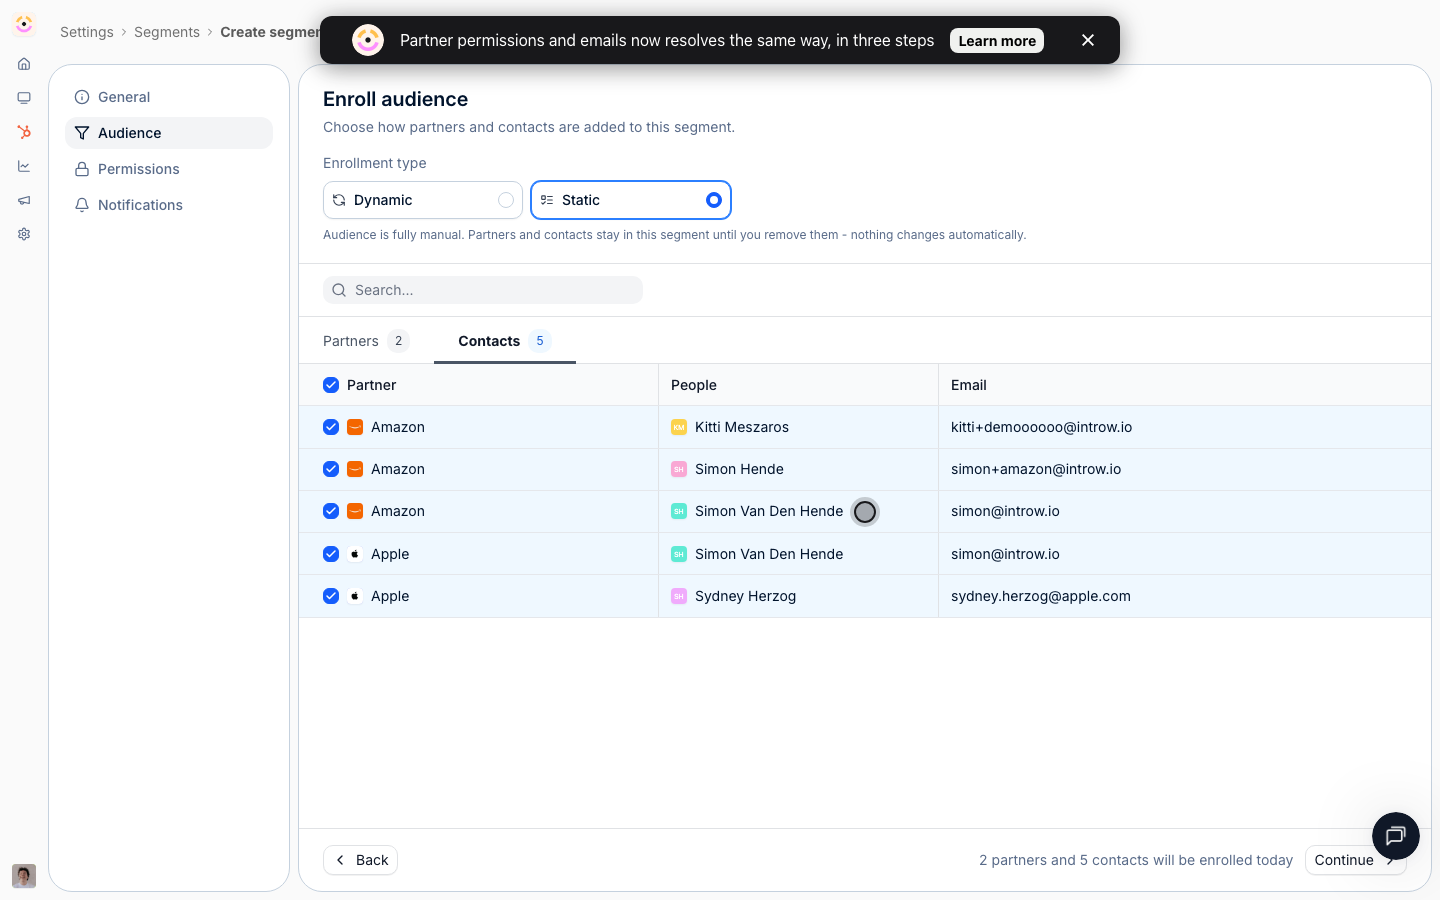Click email sydney.herzog@apple.com

pyautogui.click(x=1041, y=596)
